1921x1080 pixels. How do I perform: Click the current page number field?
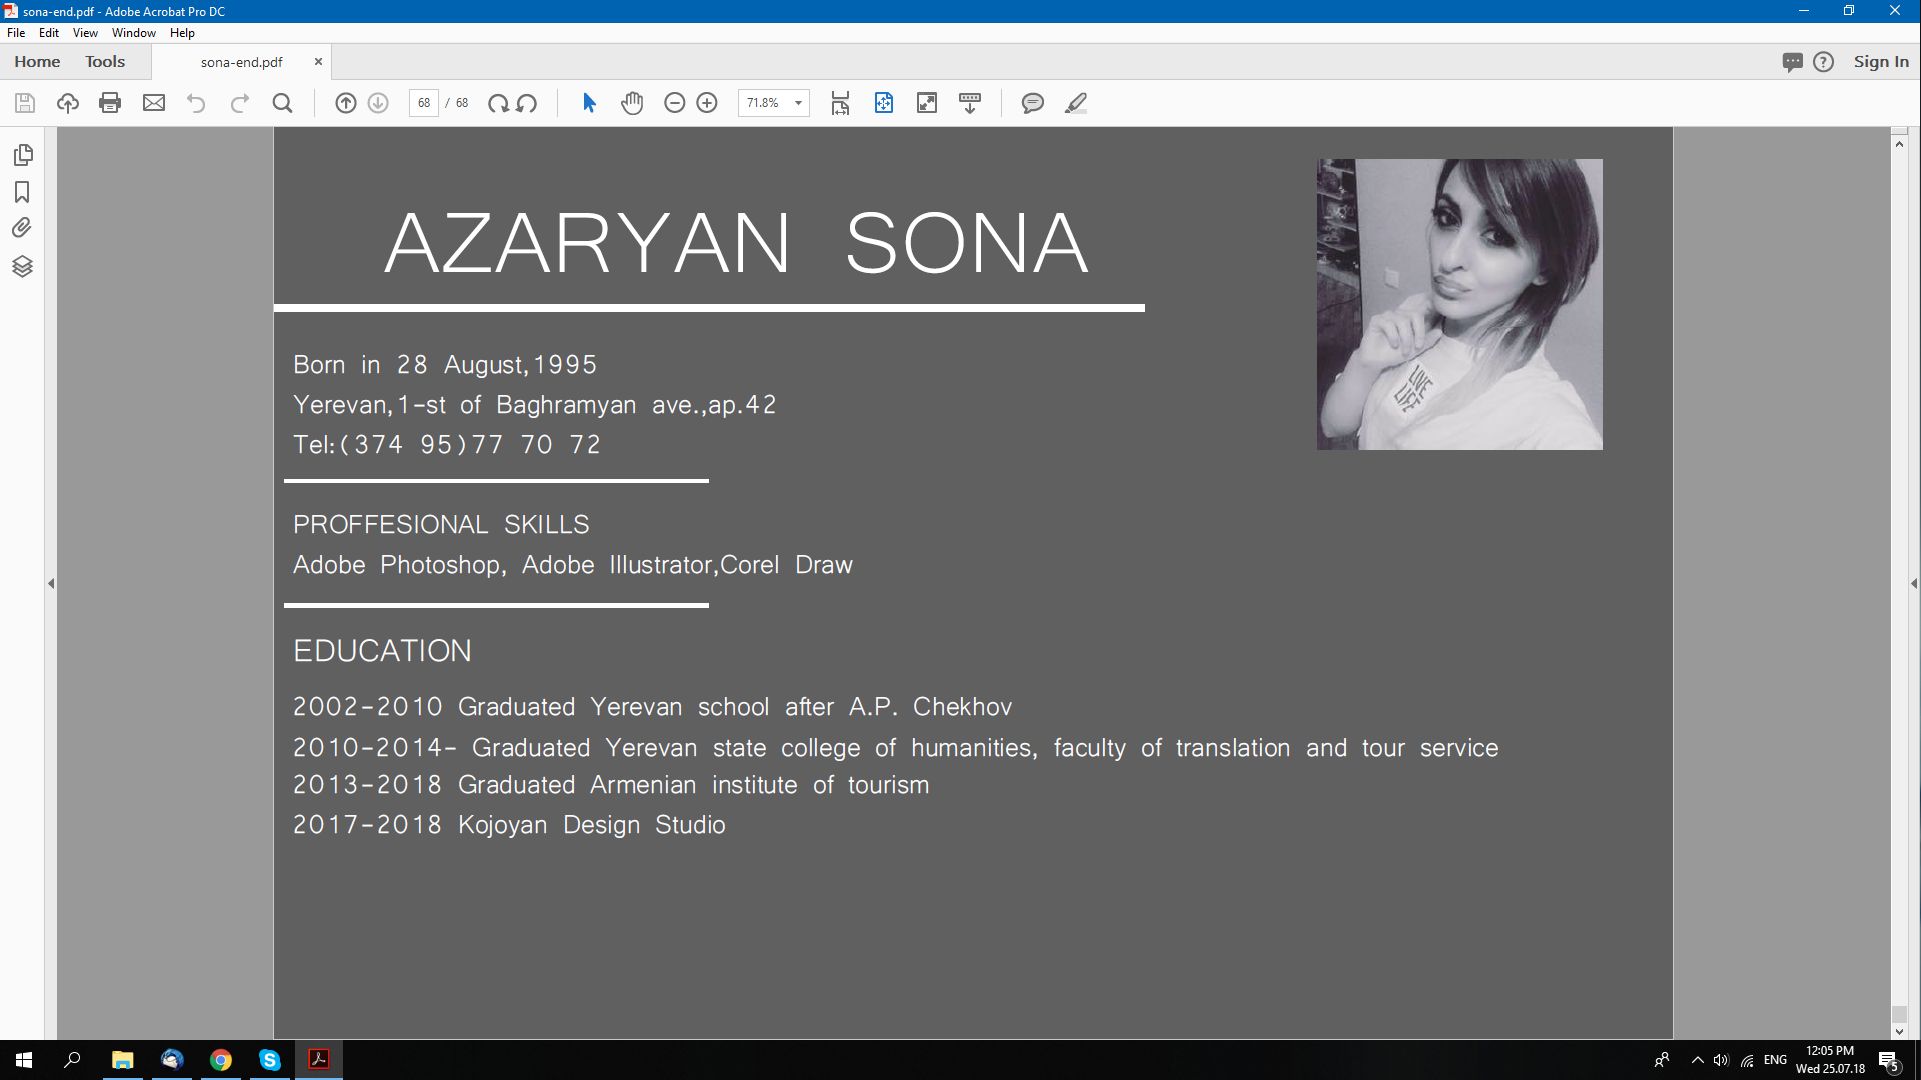(x=424, y=103)
